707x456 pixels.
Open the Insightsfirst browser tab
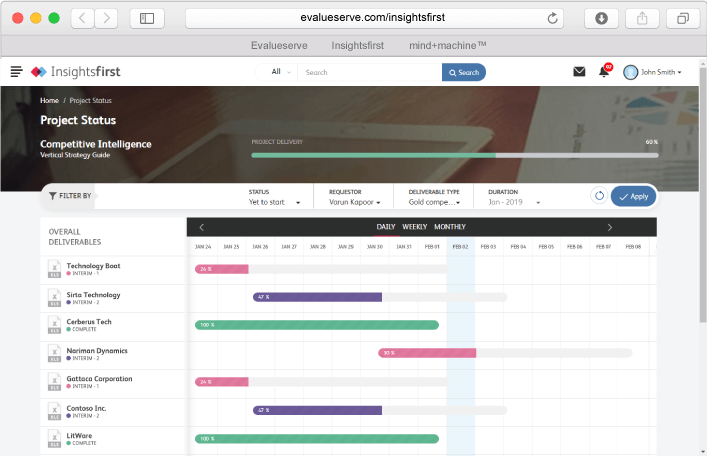pos(358,46)
